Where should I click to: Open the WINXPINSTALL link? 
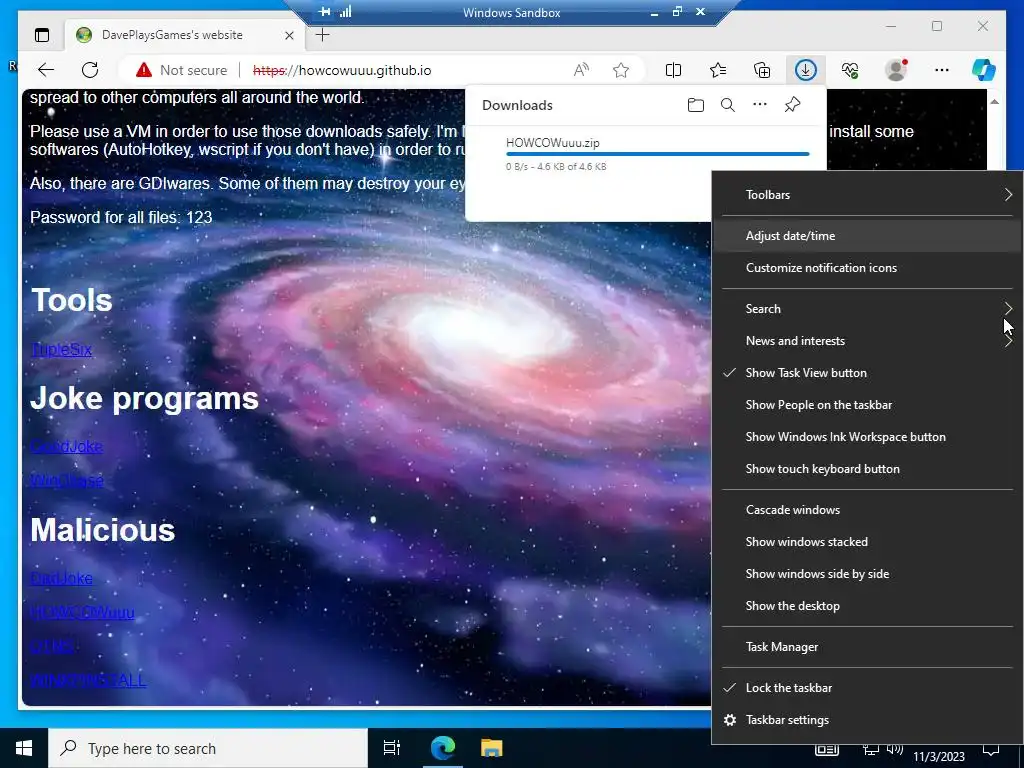pos(88,680)
